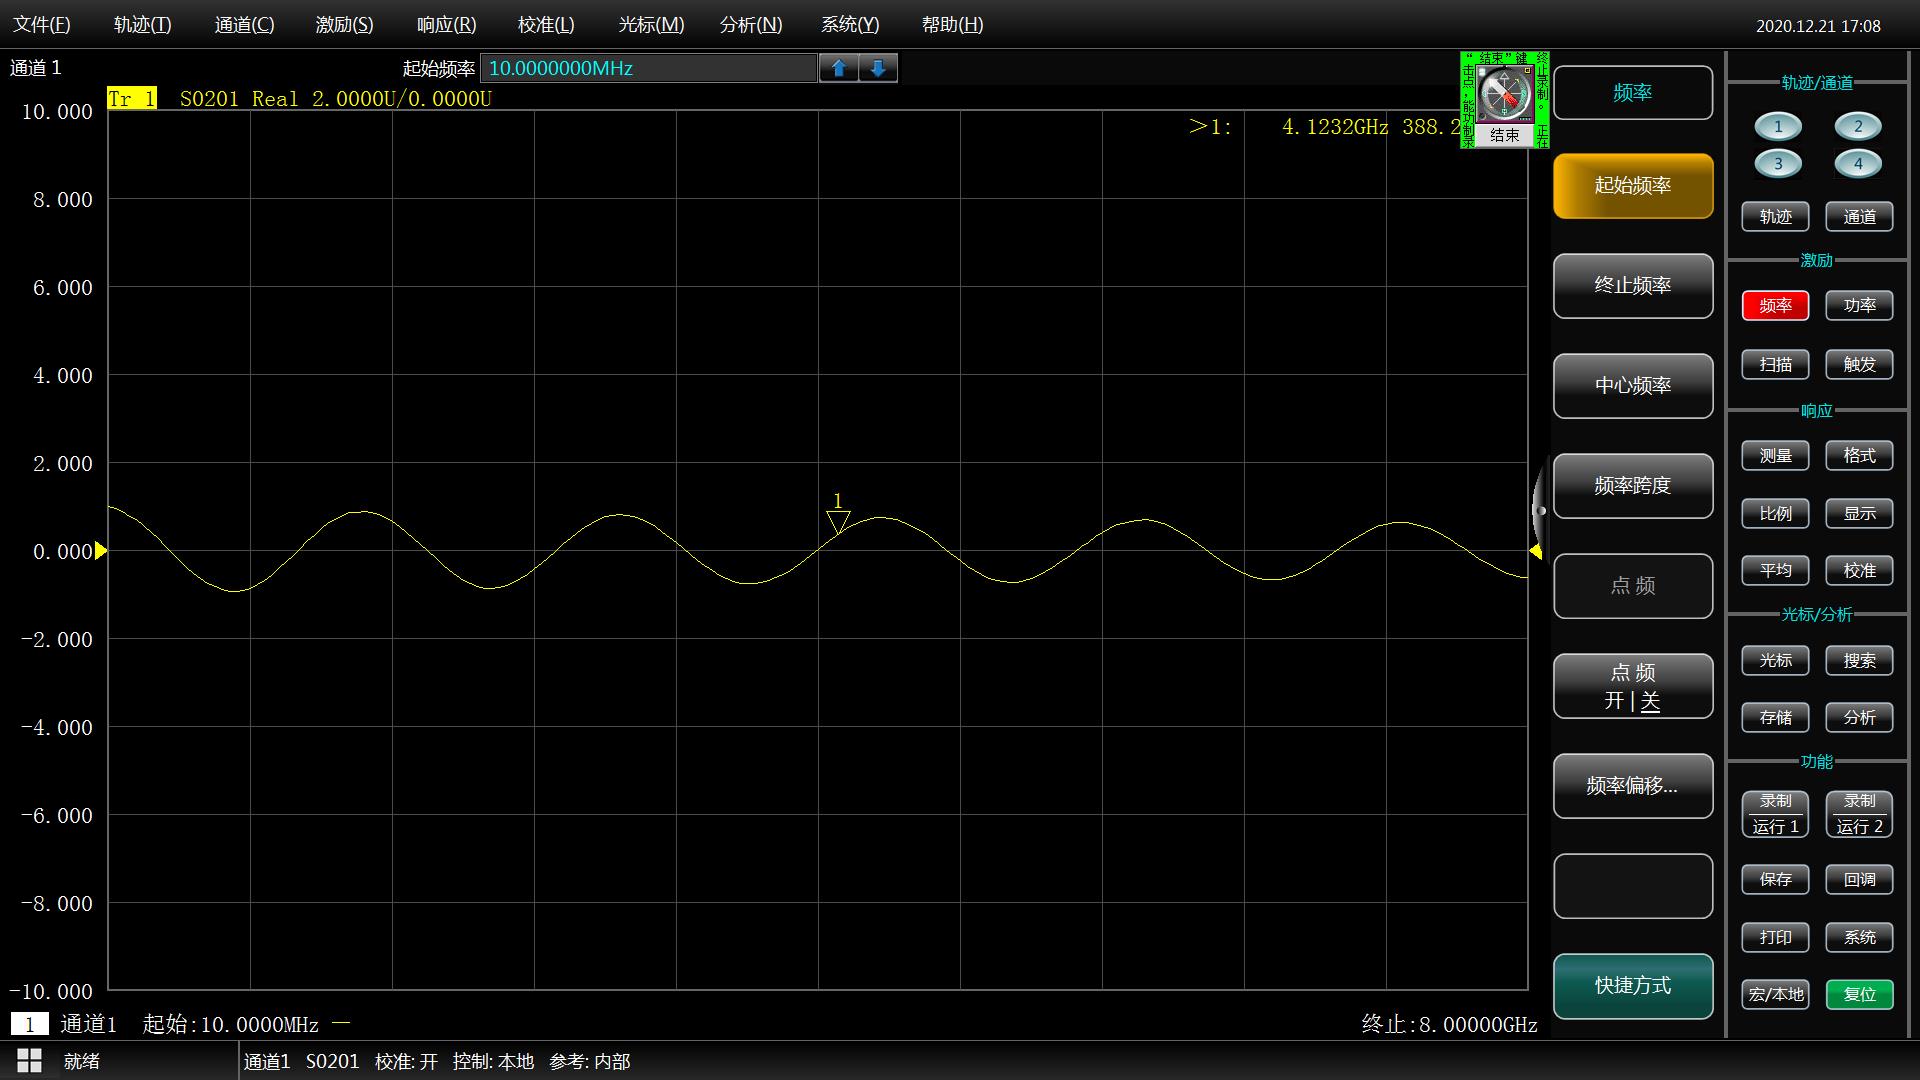Click the 回调 recall button
Image resolution: width=1920 pixels, height=1080 pixels.
1859,880
